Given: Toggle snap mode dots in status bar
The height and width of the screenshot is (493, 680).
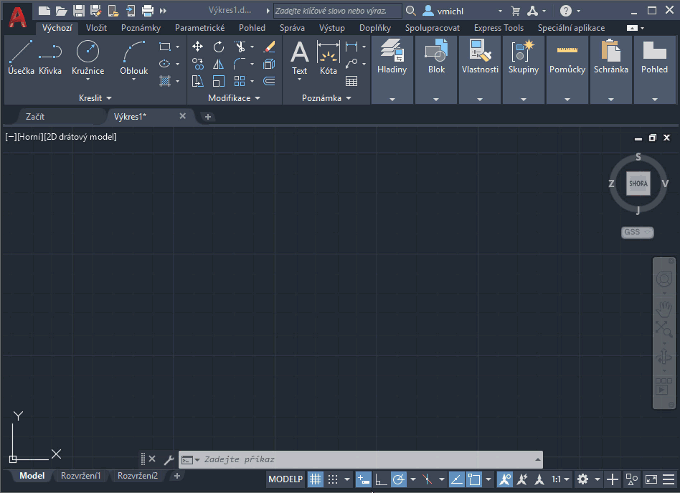Looking at the screenshot, I should tap(333, 480).
